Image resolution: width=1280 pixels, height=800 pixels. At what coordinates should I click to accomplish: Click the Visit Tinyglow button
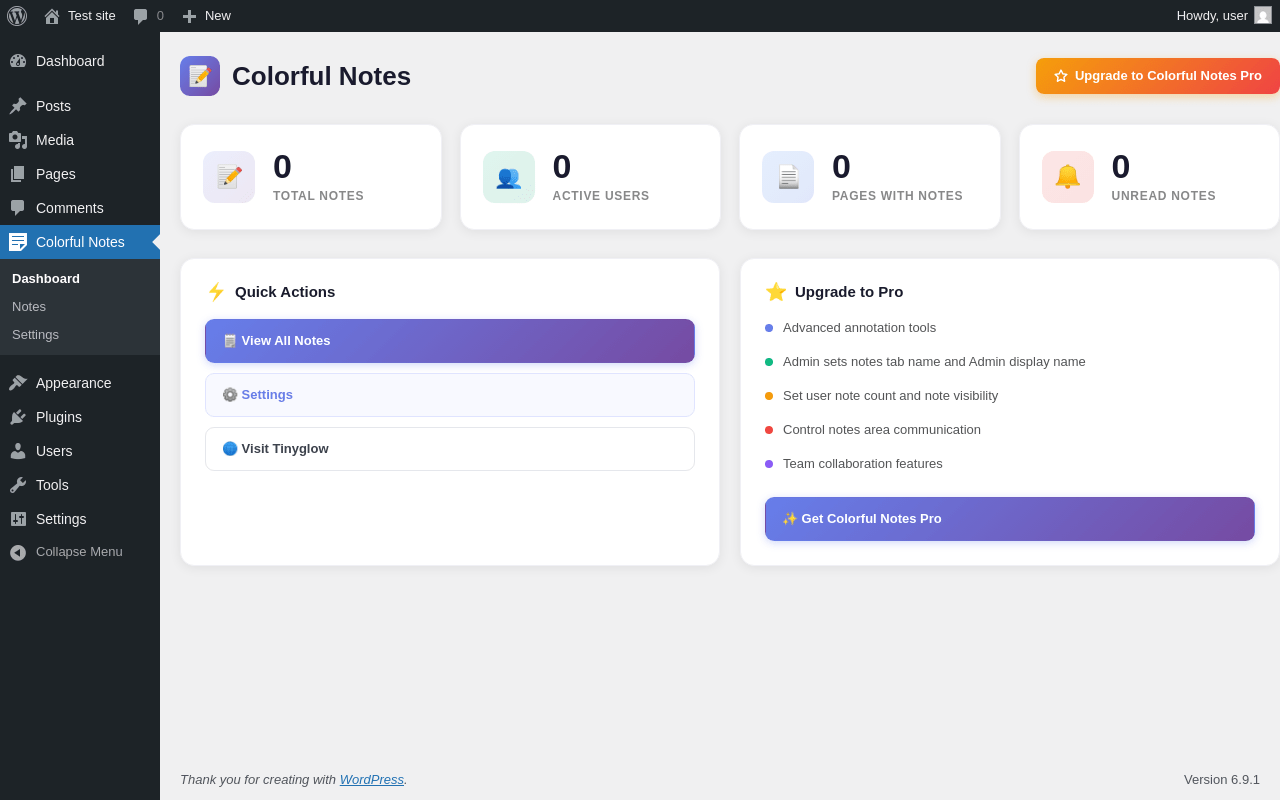[450, 449]
